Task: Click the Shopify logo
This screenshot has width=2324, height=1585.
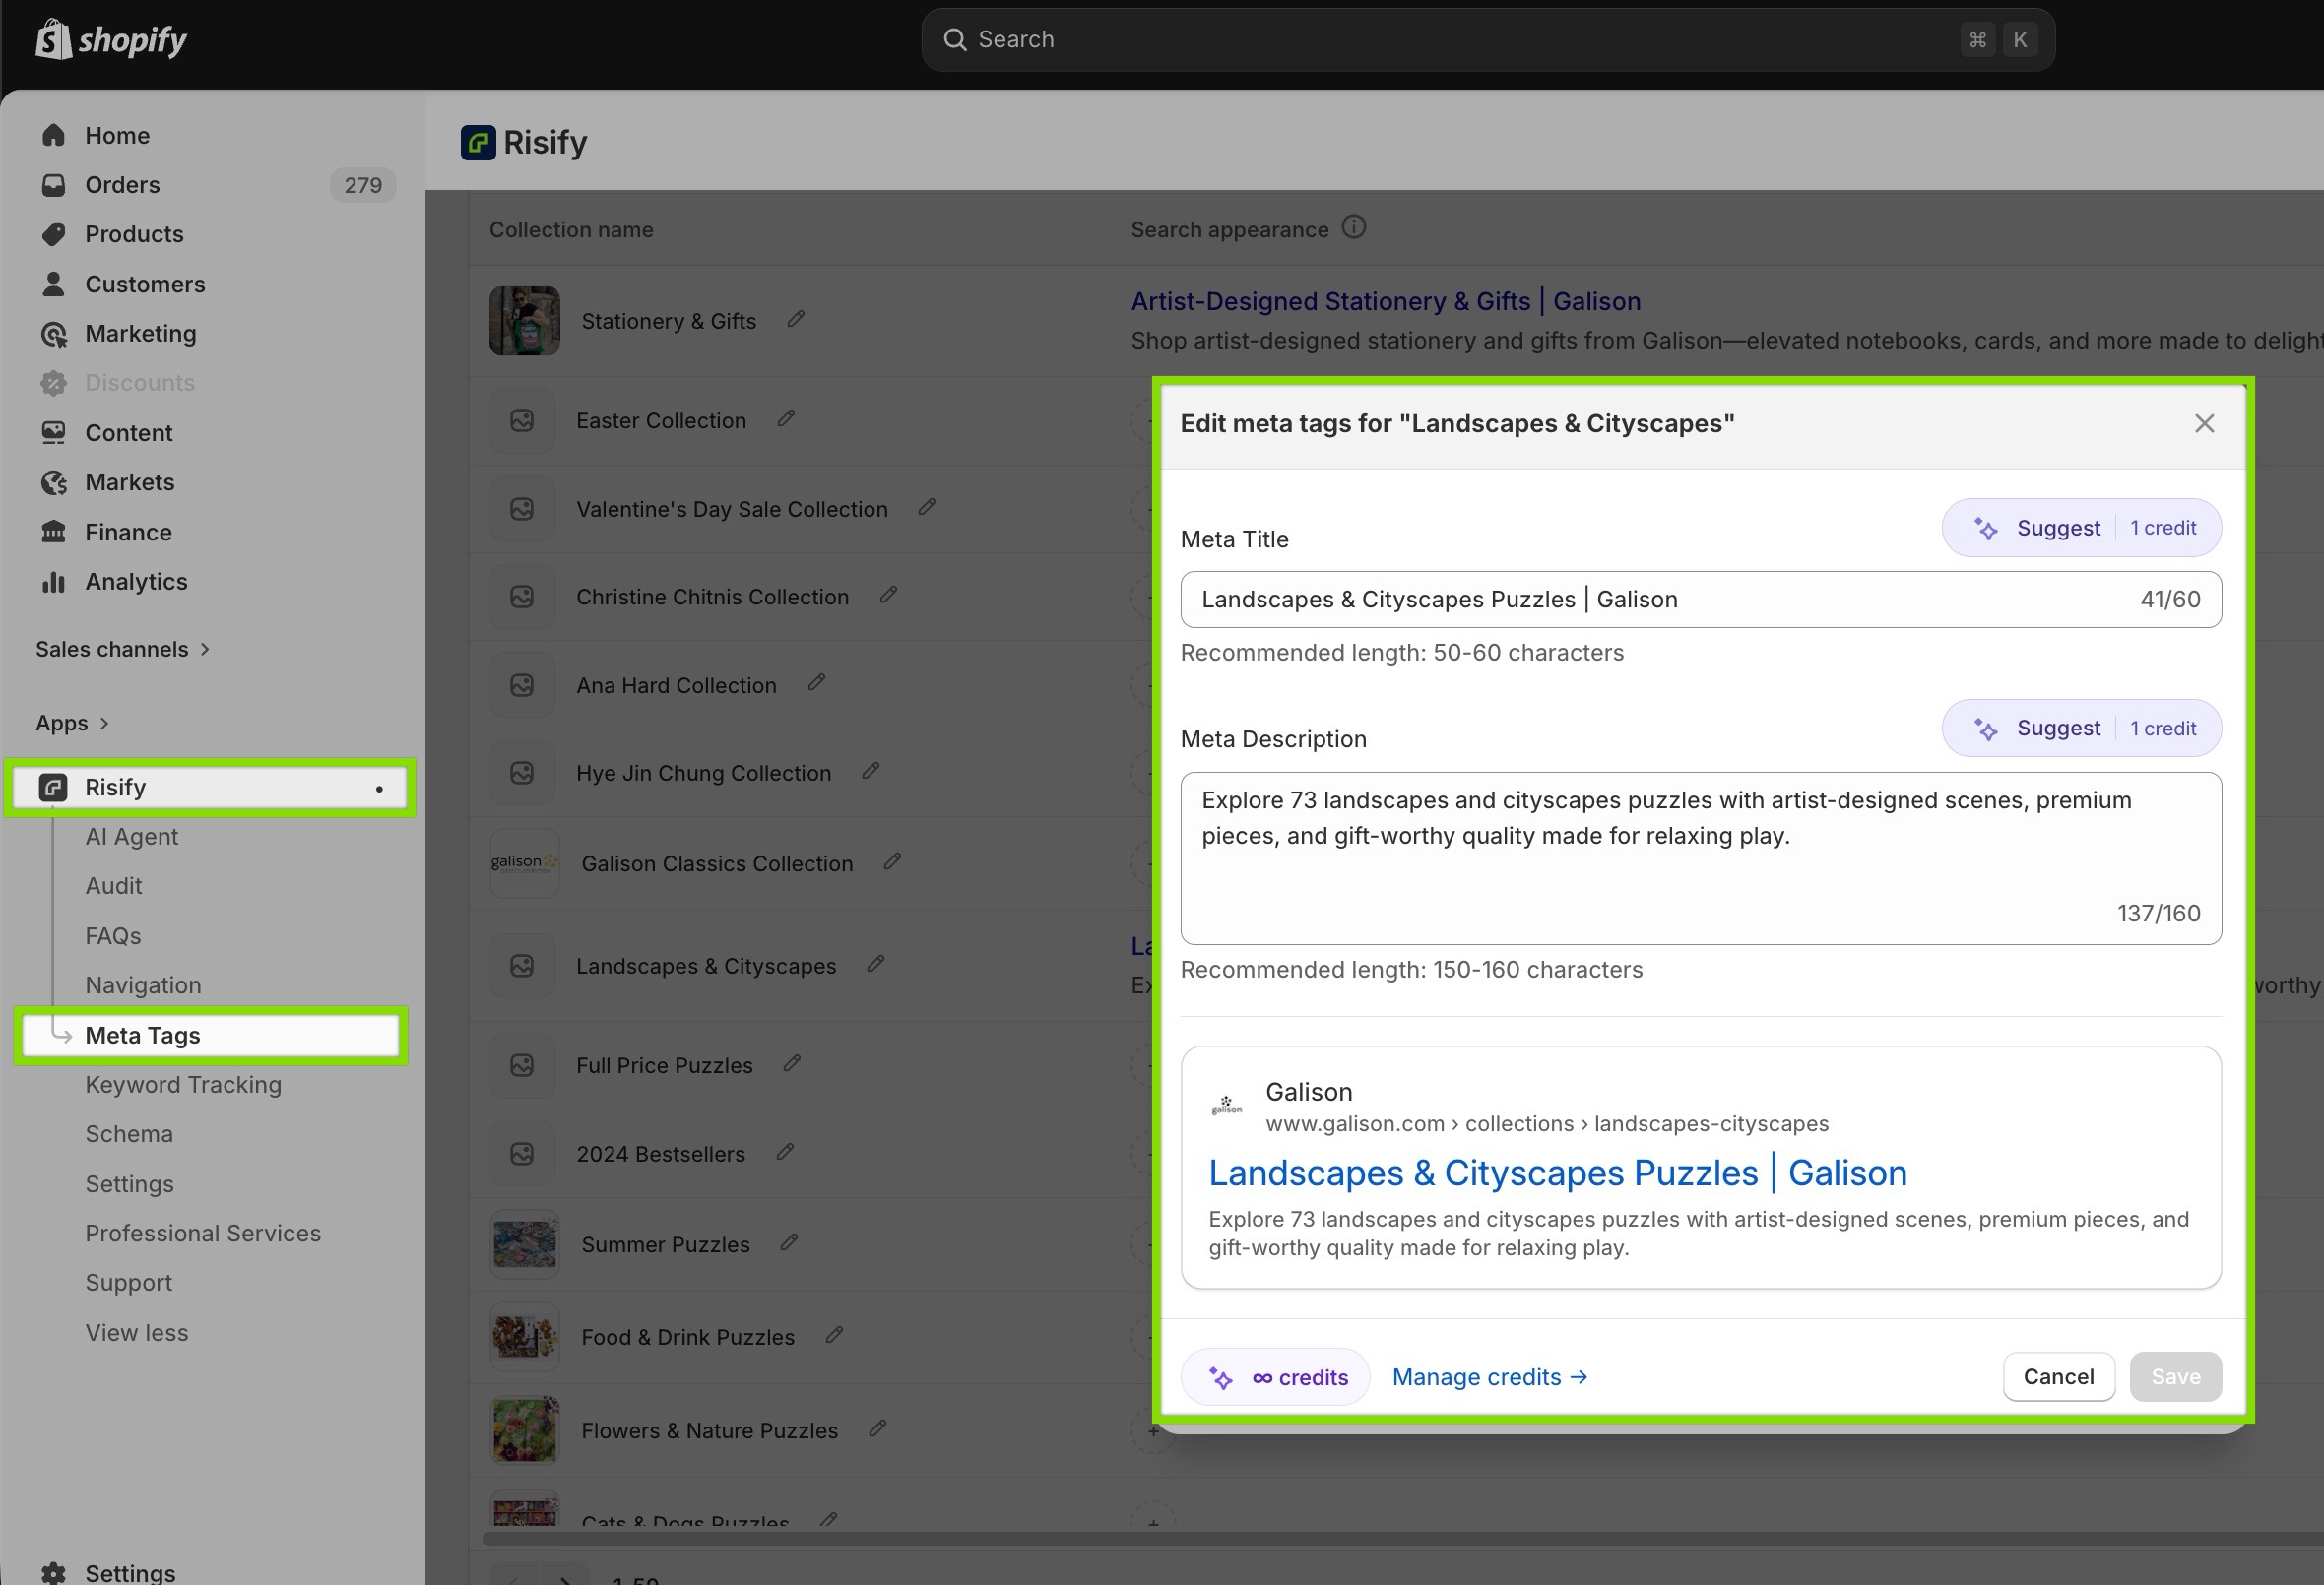Action: pos(111,40)
